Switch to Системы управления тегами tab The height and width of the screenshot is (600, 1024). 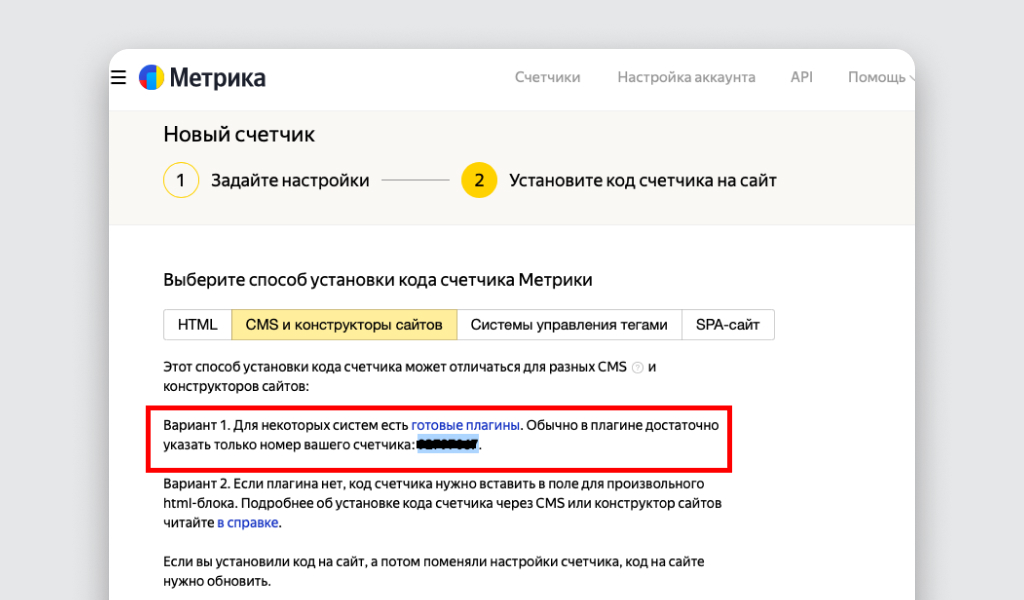point(569,324)
